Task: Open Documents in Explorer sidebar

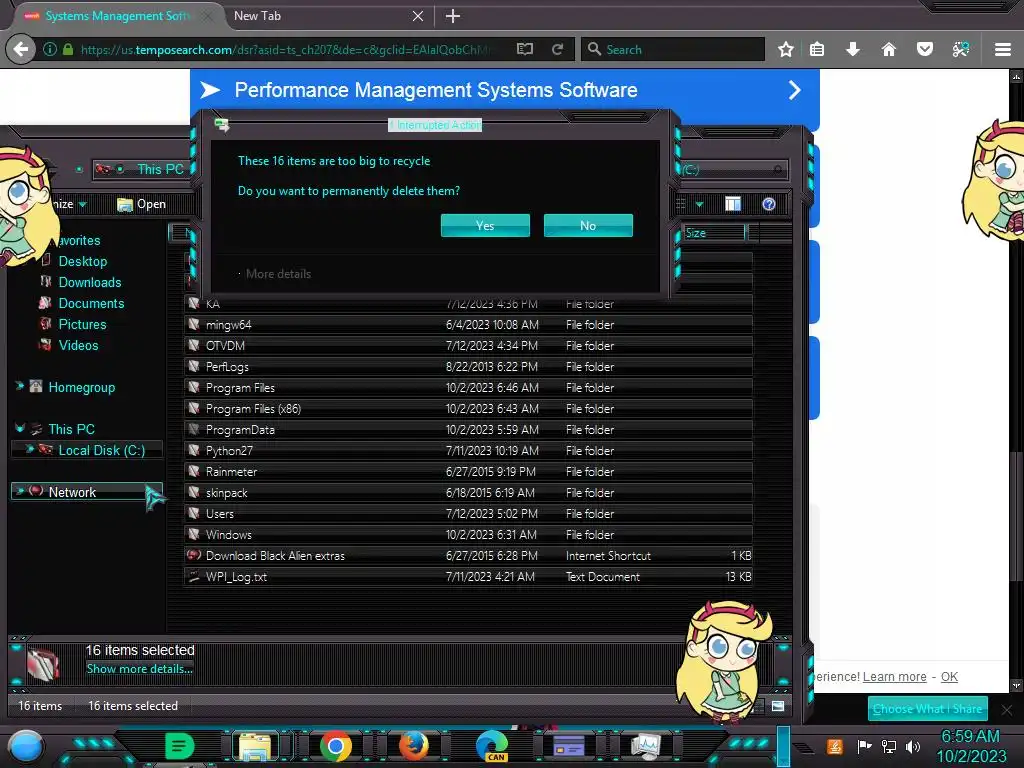Action: point(91,303)
